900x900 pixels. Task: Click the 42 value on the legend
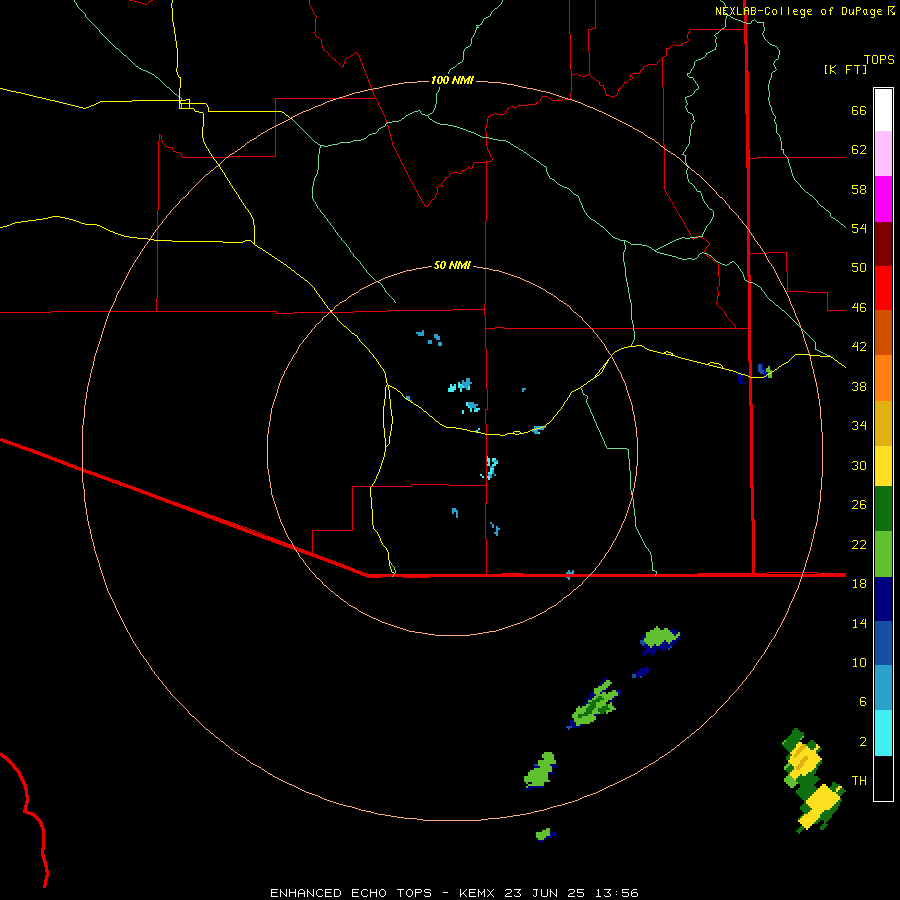[x=859, y=347]
